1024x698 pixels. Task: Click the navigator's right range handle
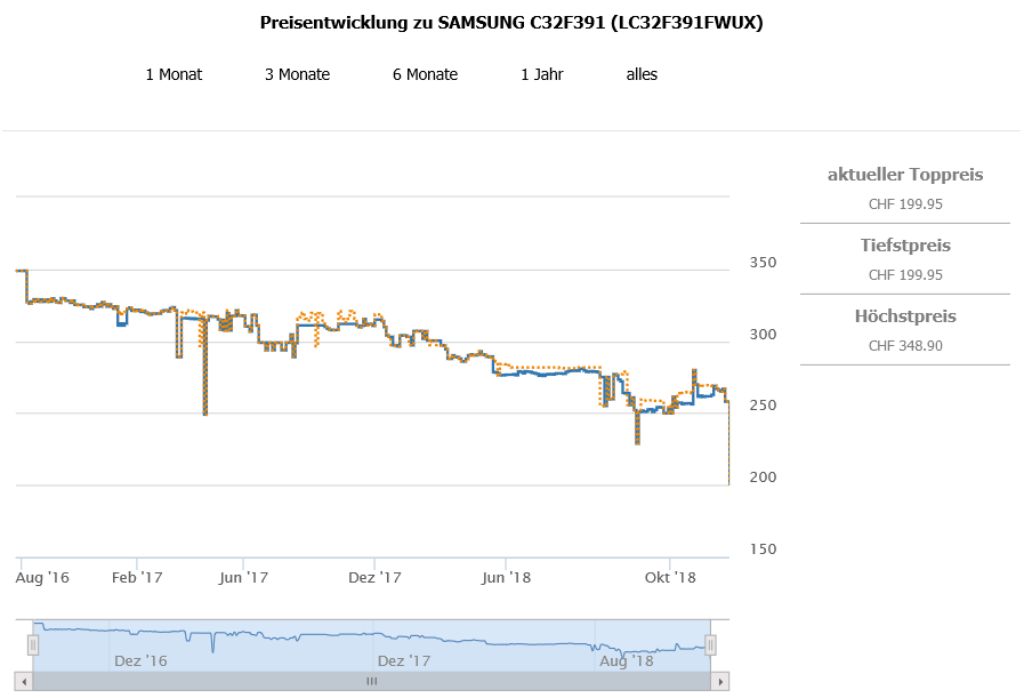click(x=710, y=645)
